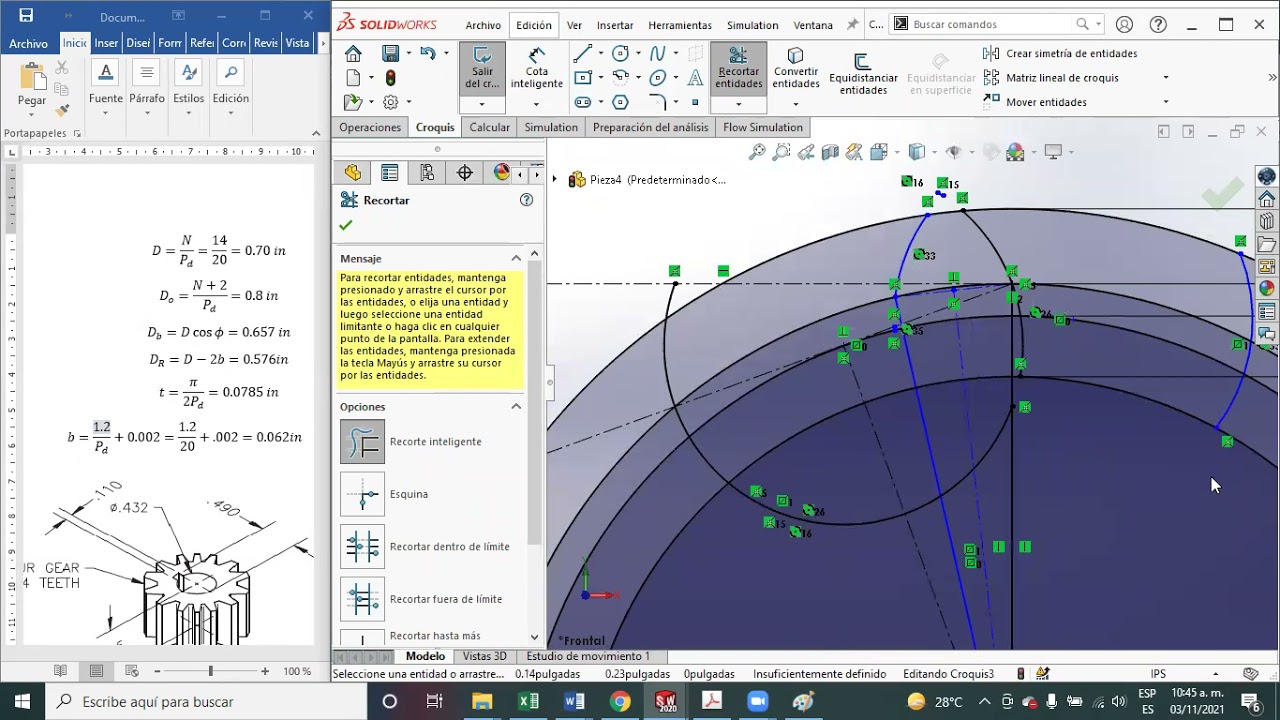Open the ConfigurationManager tab

click(x=427, y=173)
